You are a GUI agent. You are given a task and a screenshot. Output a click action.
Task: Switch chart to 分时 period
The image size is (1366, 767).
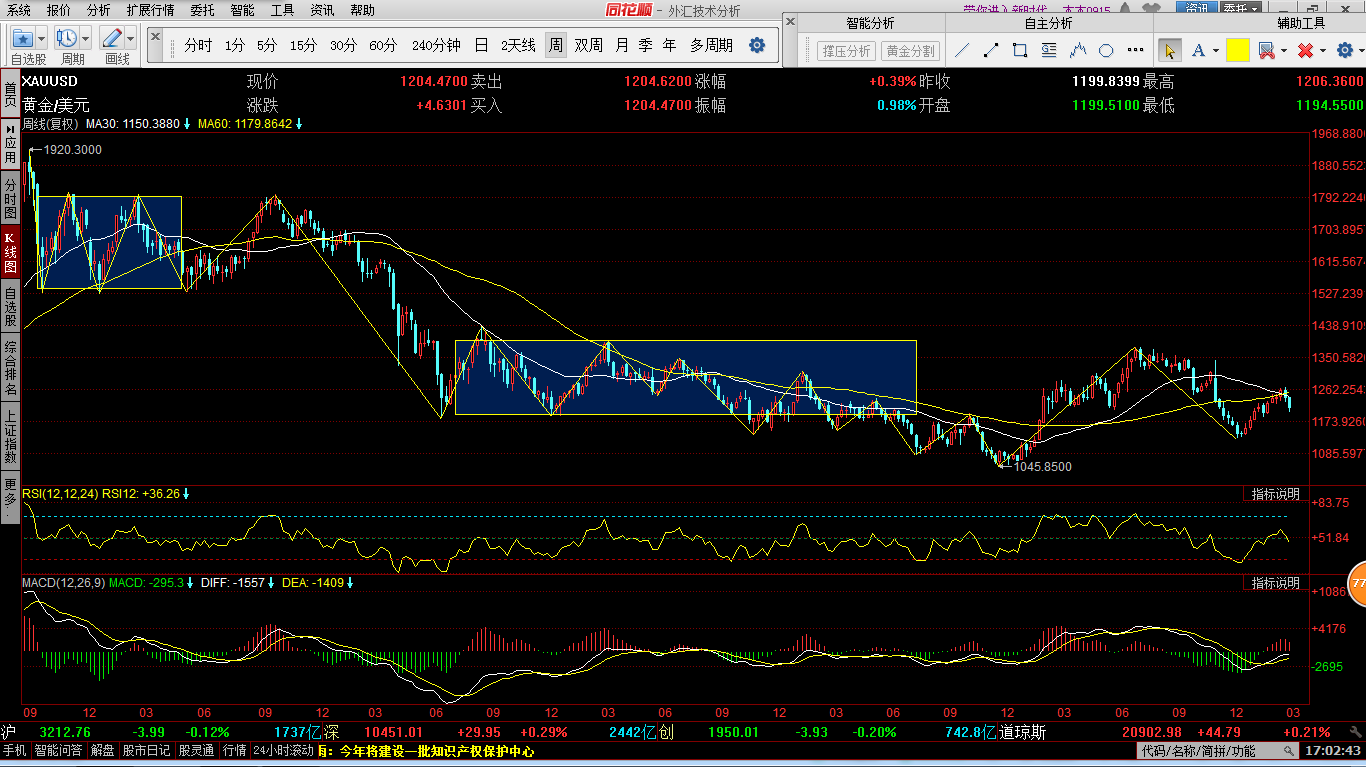coord(198,45)
